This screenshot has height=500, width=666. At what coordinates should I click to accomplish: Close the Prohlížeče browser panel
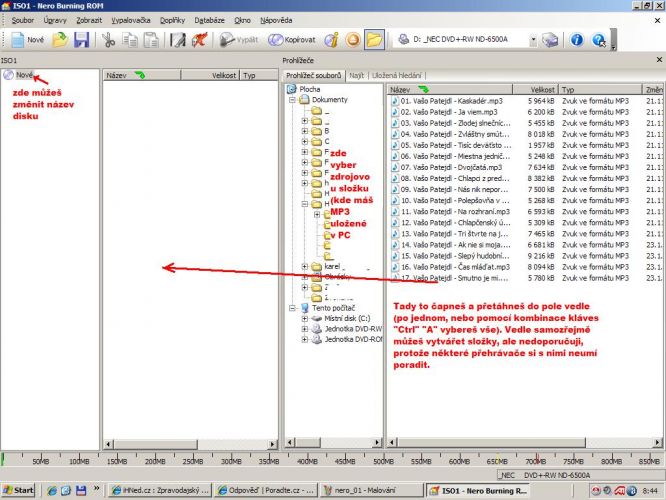pyautogui.click(x=659, y=60)
